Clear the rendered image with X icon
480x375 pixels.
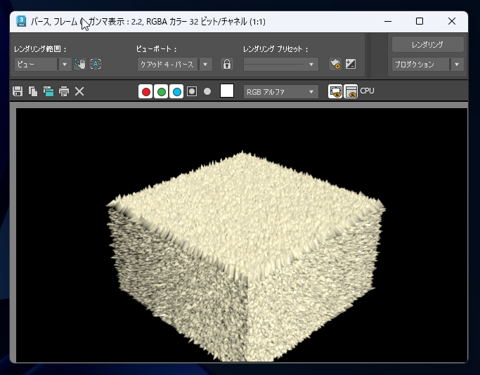point(79,91)
